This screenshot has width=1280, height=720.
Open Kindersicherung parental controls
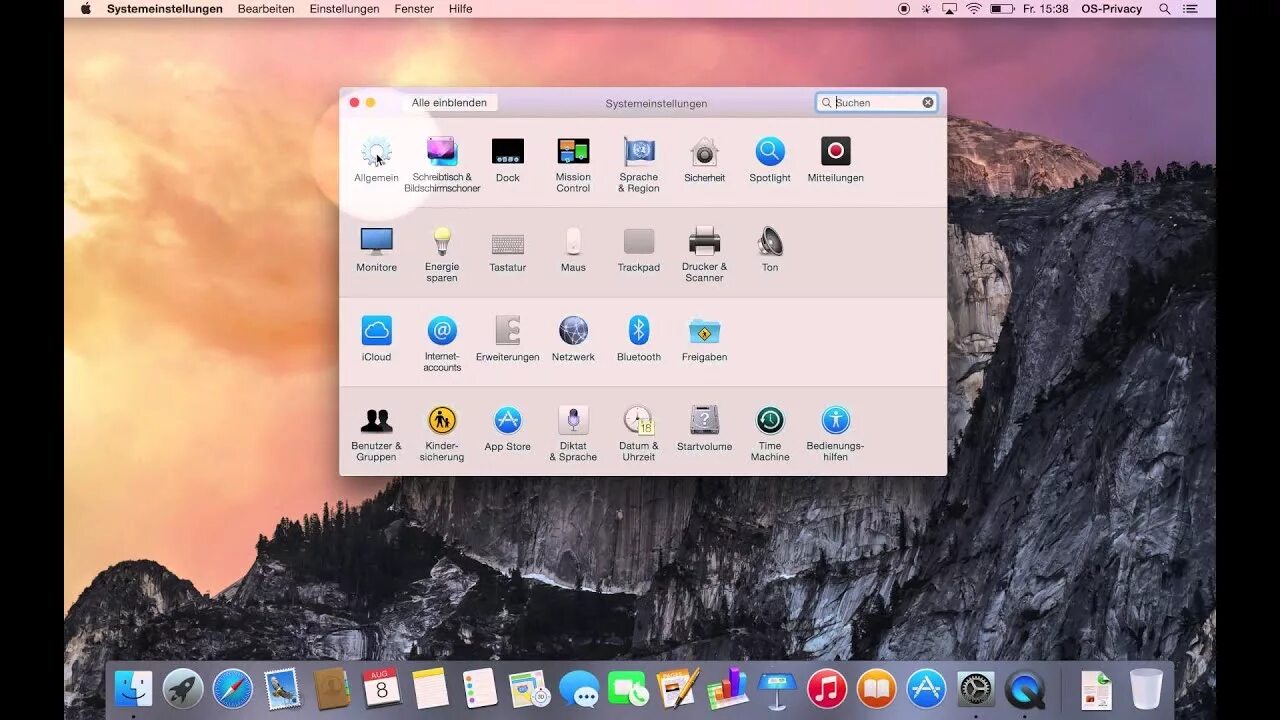[442, 434]
